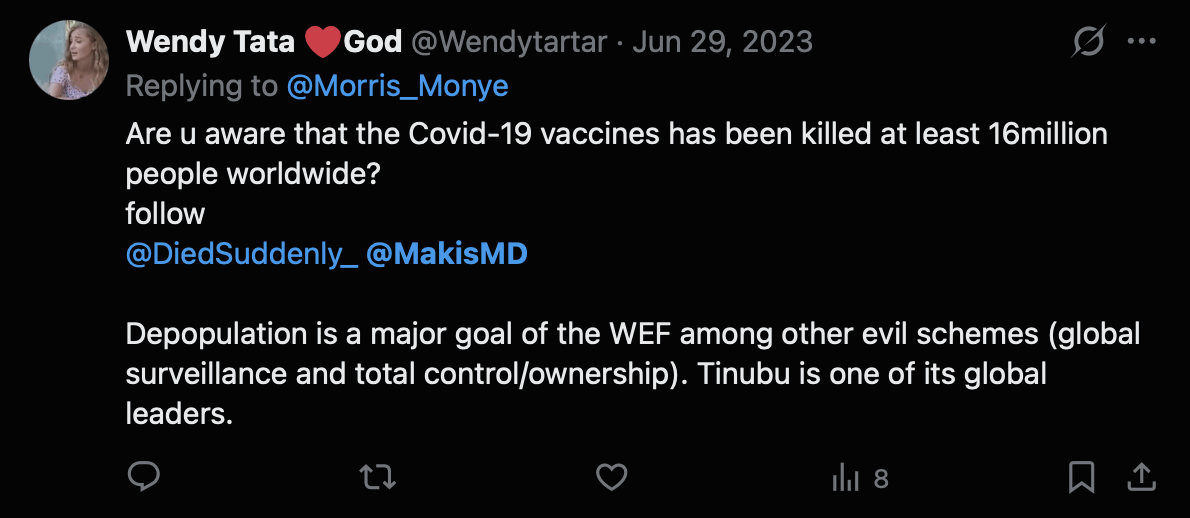
Task: Open Wendy Tata's profile picture
Action: pyautogui.click(x=68, y=59)
